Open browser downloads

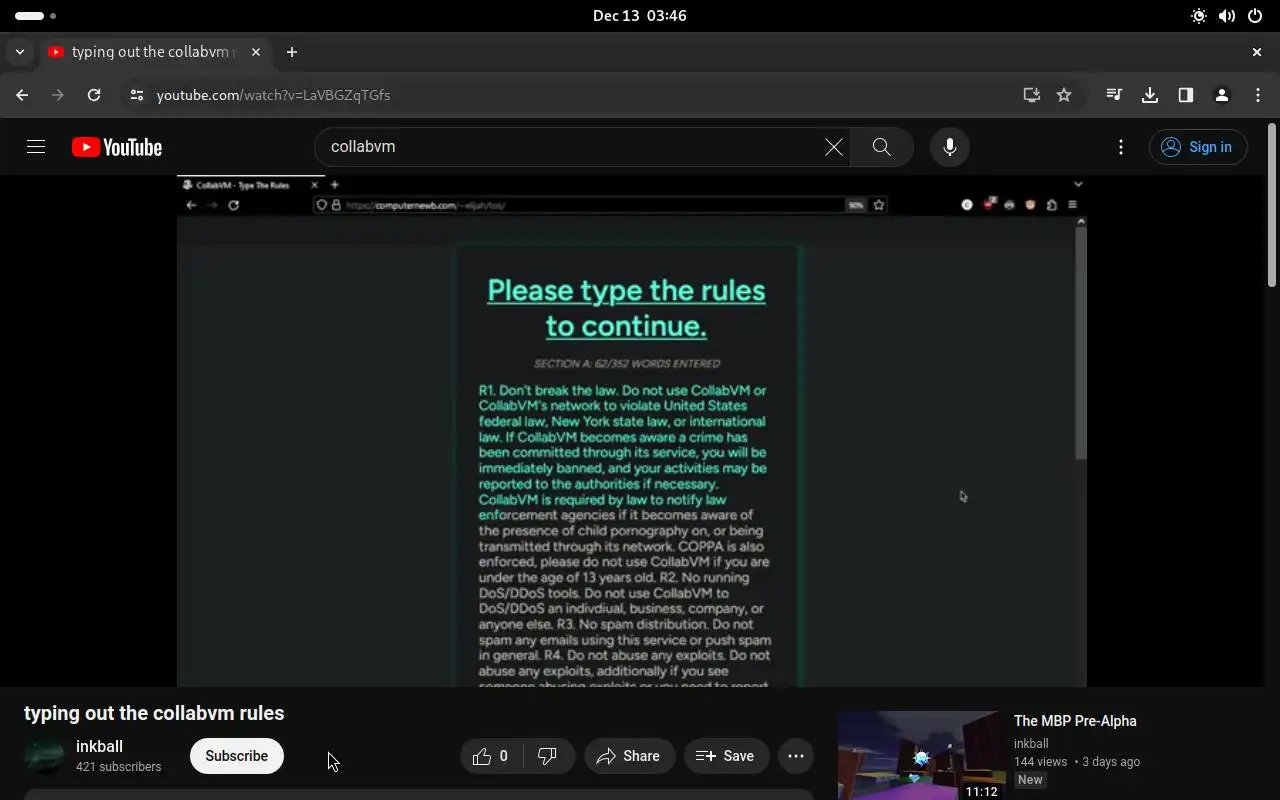1150,95
